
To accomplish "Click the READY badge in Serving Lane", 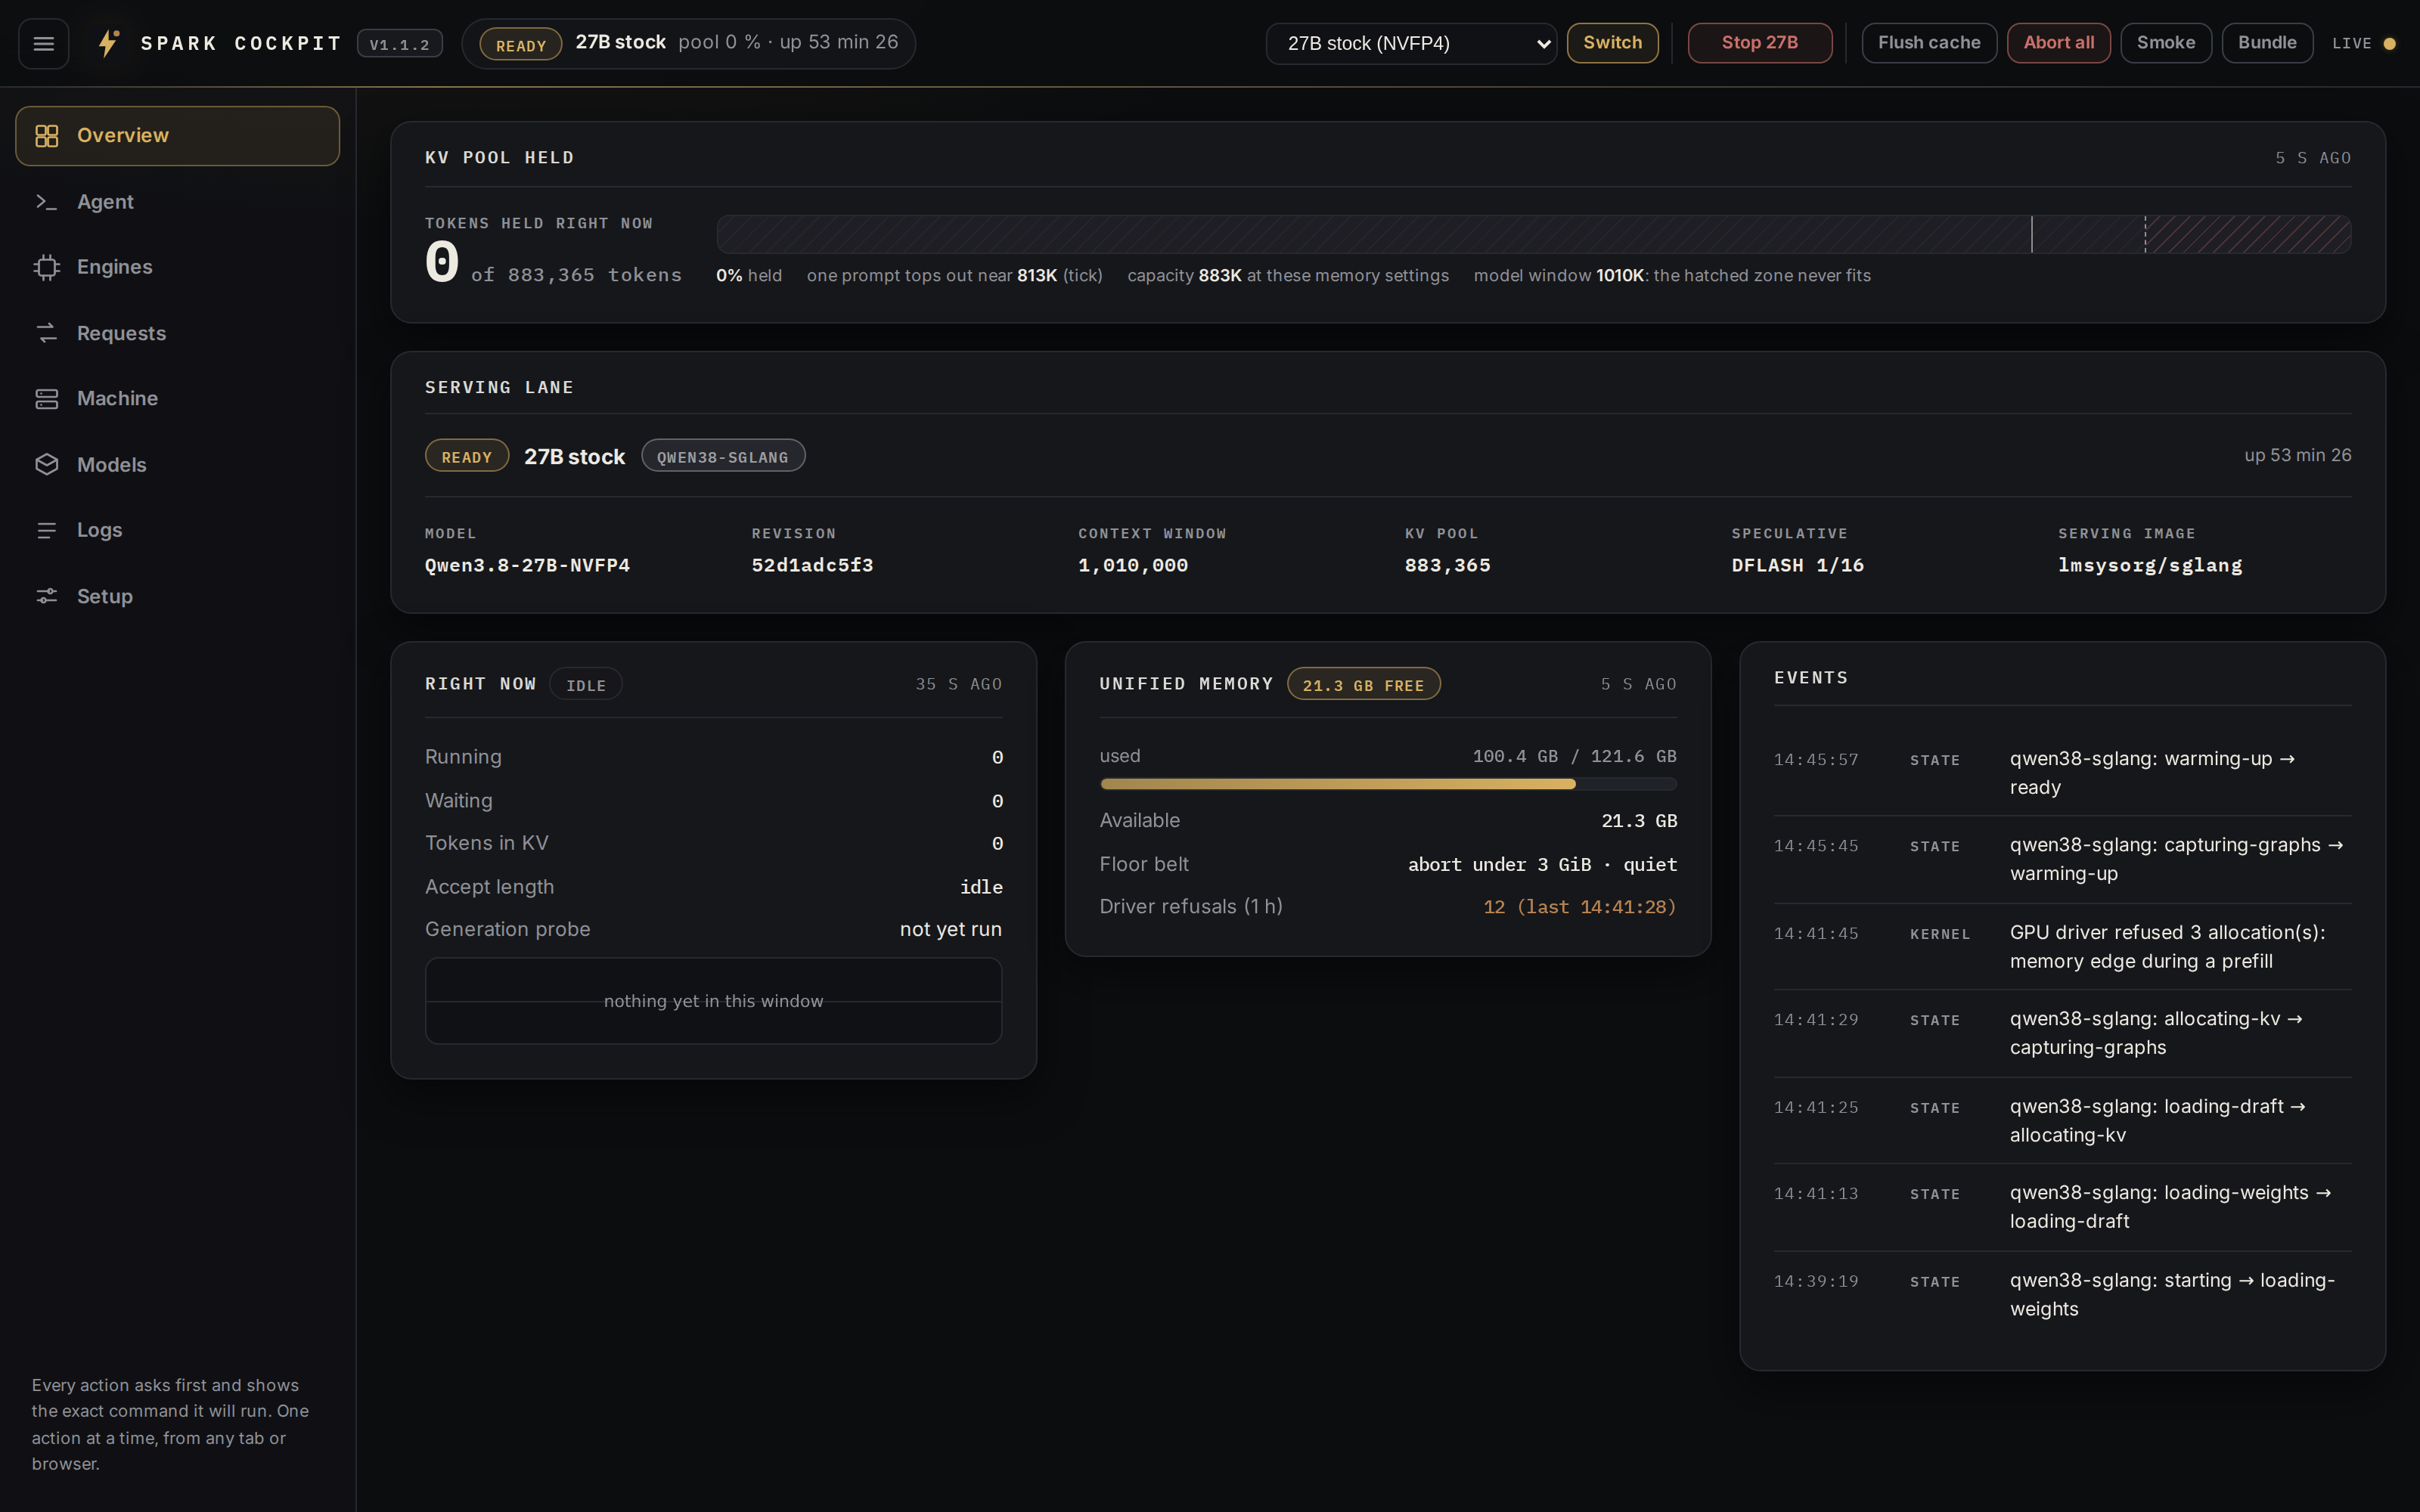I will pyautogui.click(x=467, y=456).
